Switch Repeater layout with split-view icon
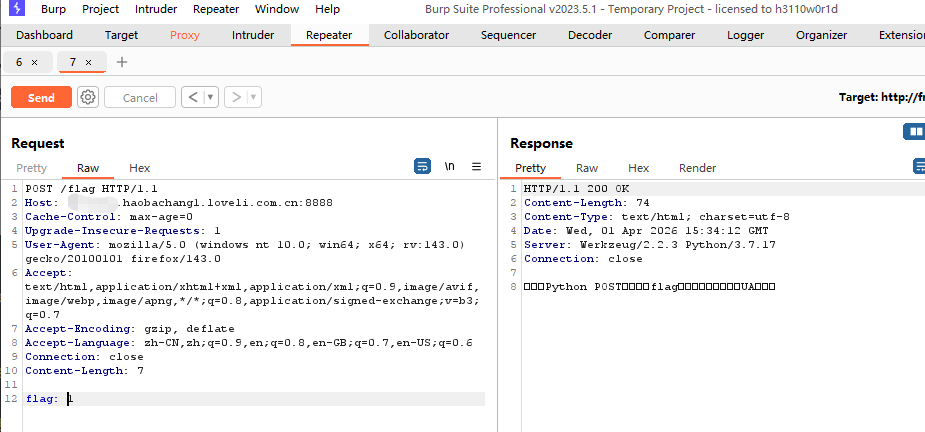 915,131
